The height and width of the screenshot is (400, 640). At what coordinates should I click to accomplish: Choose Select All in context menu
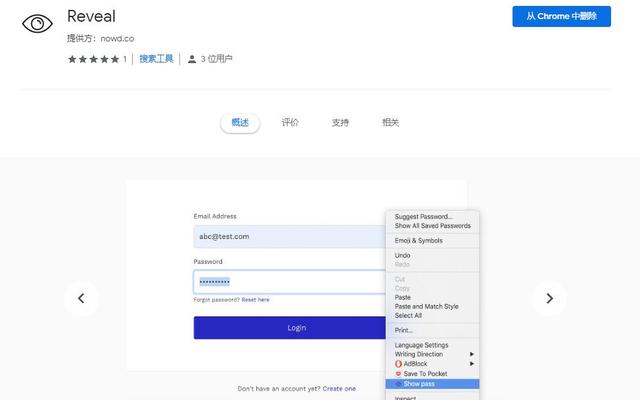(x=408, y=316)
